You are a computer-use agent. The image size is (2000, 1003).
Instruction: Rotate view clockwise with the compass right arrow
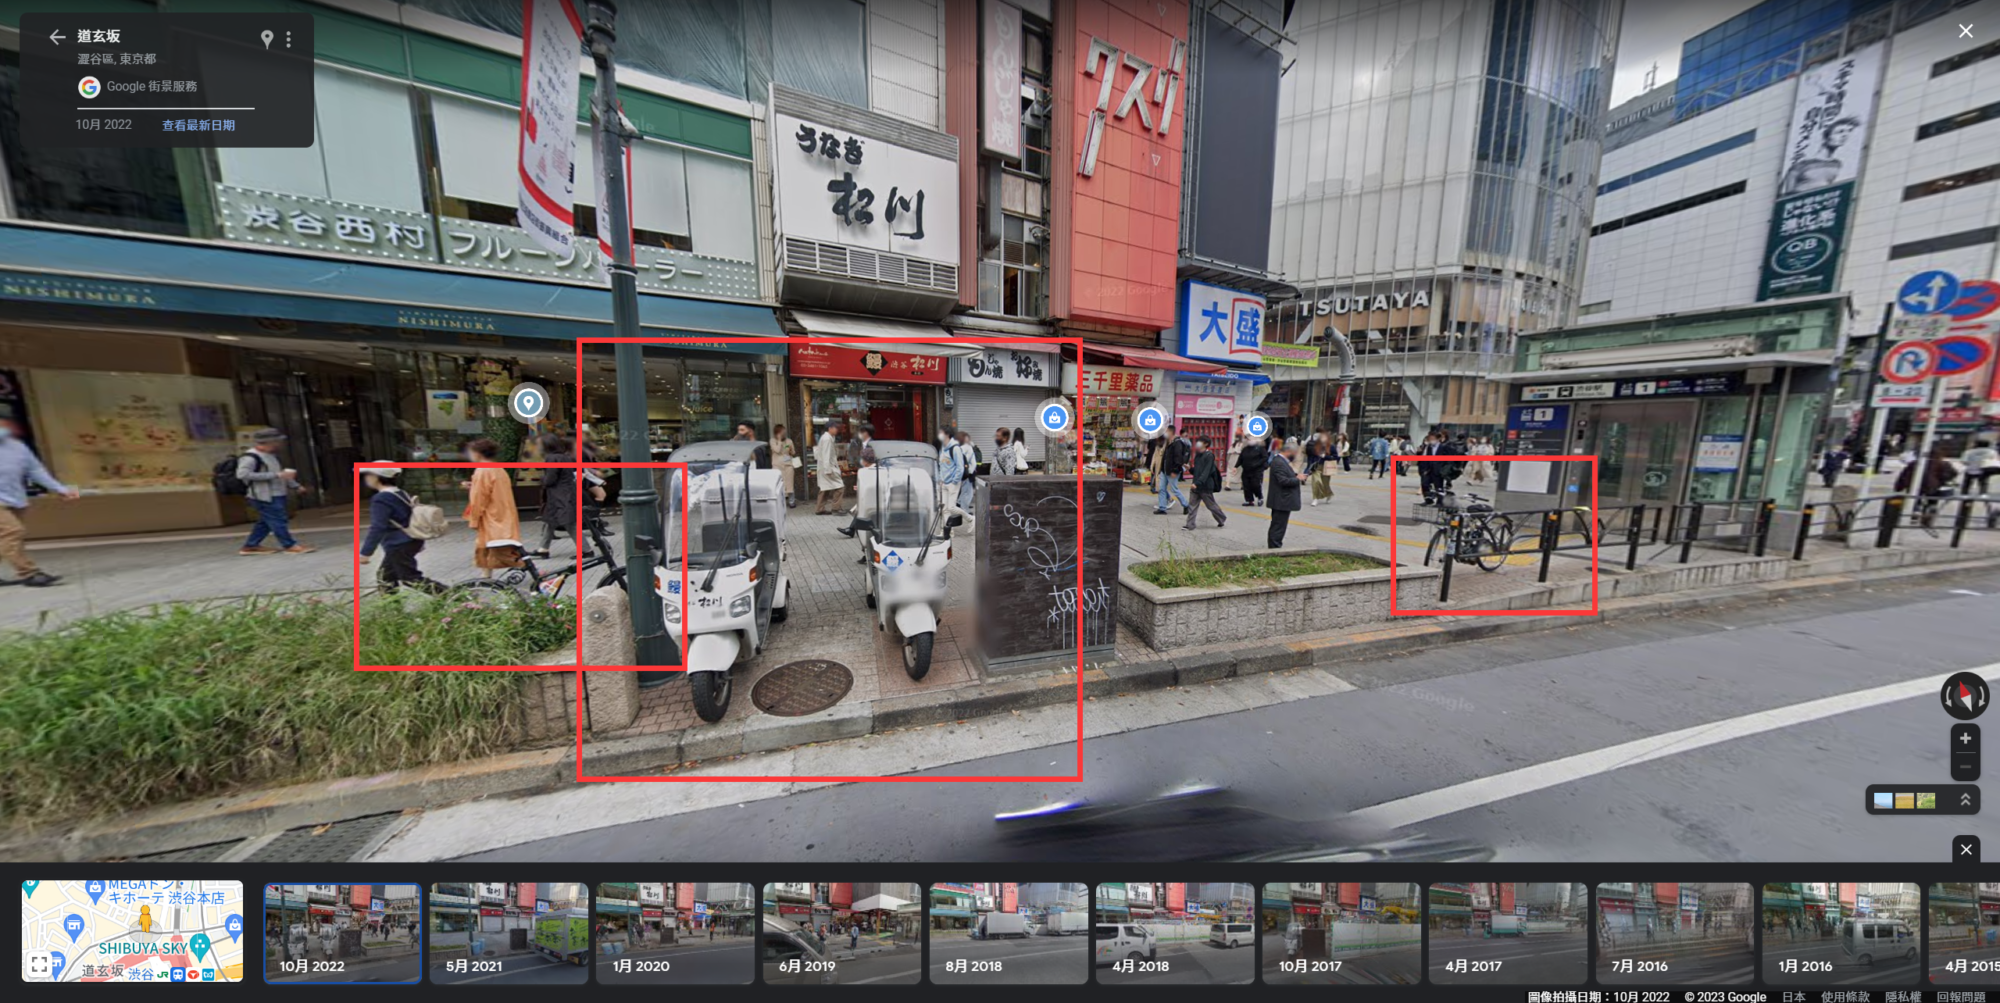[1982, 696]
